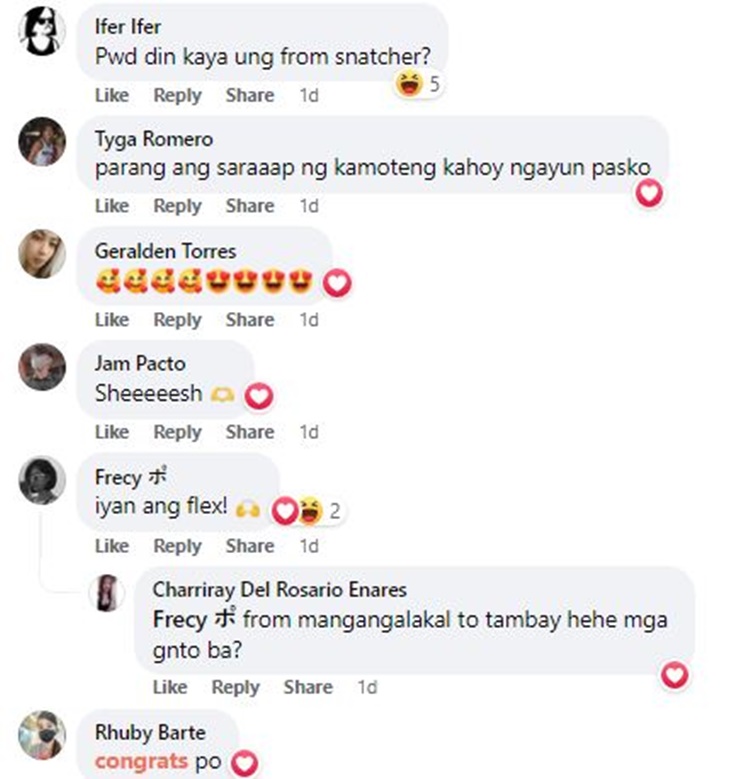Image resolution: width=750 pixels, height=779 pixels.
Task: Open Ifer Ifer's profile picture
Action: pos(42,31)
